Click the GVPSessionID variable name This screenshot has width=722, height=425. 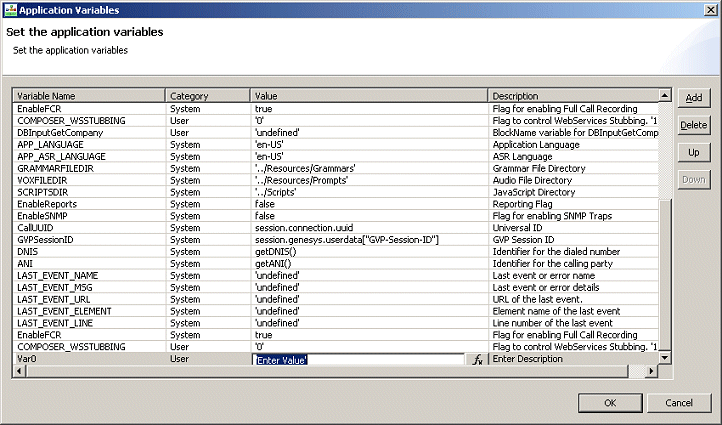click(x=46, y=240)
